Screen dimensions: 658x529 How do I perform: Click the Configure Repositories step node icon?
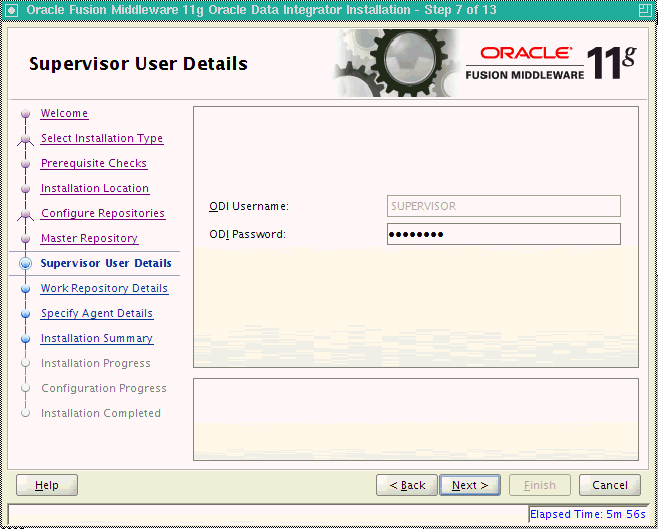26,214
